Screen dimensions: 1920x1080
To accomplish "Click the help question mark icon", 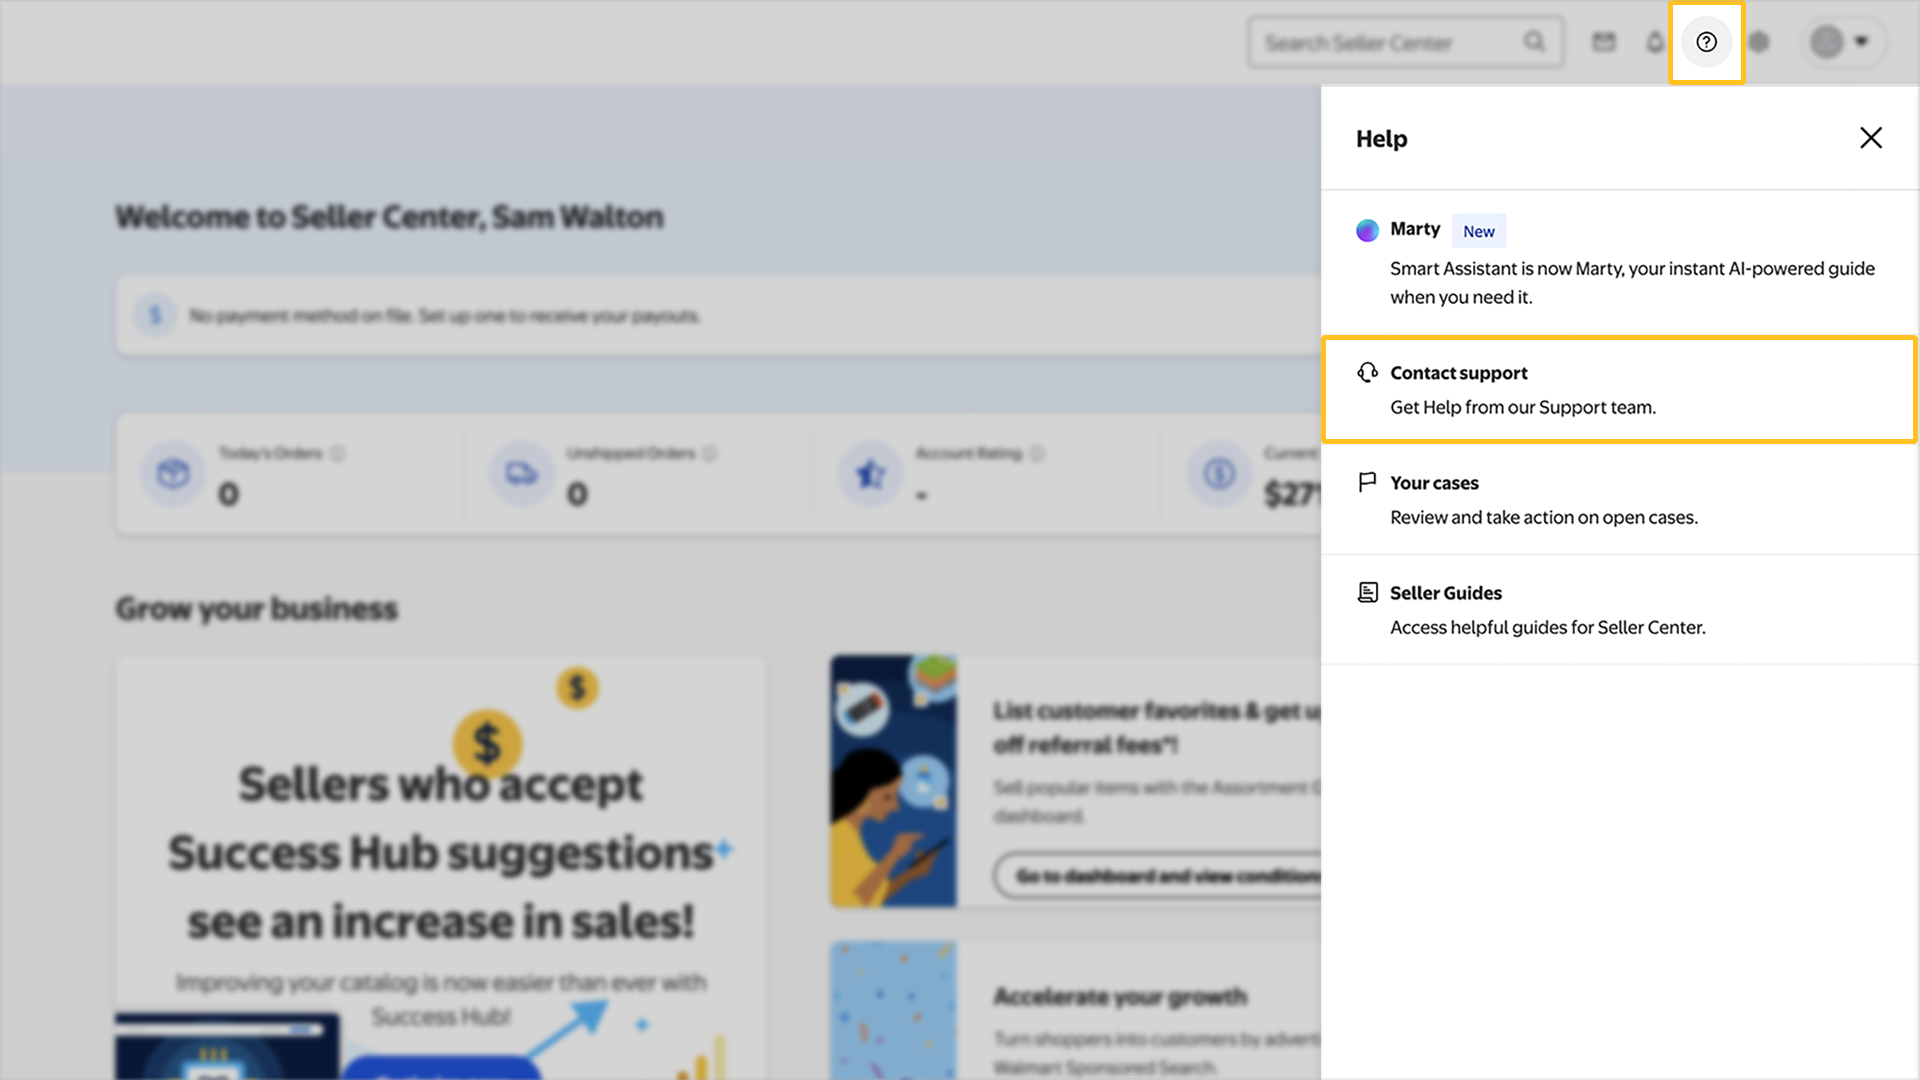I will tap(1706, 42).
